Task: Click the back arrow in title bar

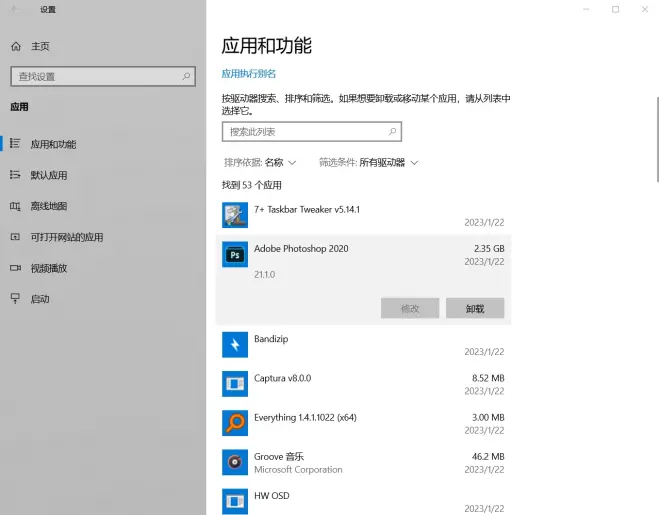Action: click(16, 9)
